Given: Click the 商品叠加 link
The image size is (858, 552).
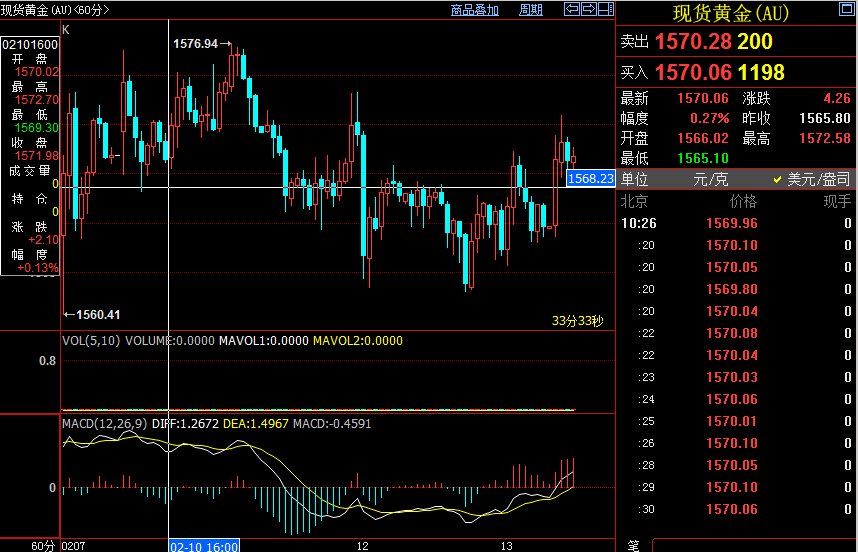Looking at the screenshot, I should [474, 10].
